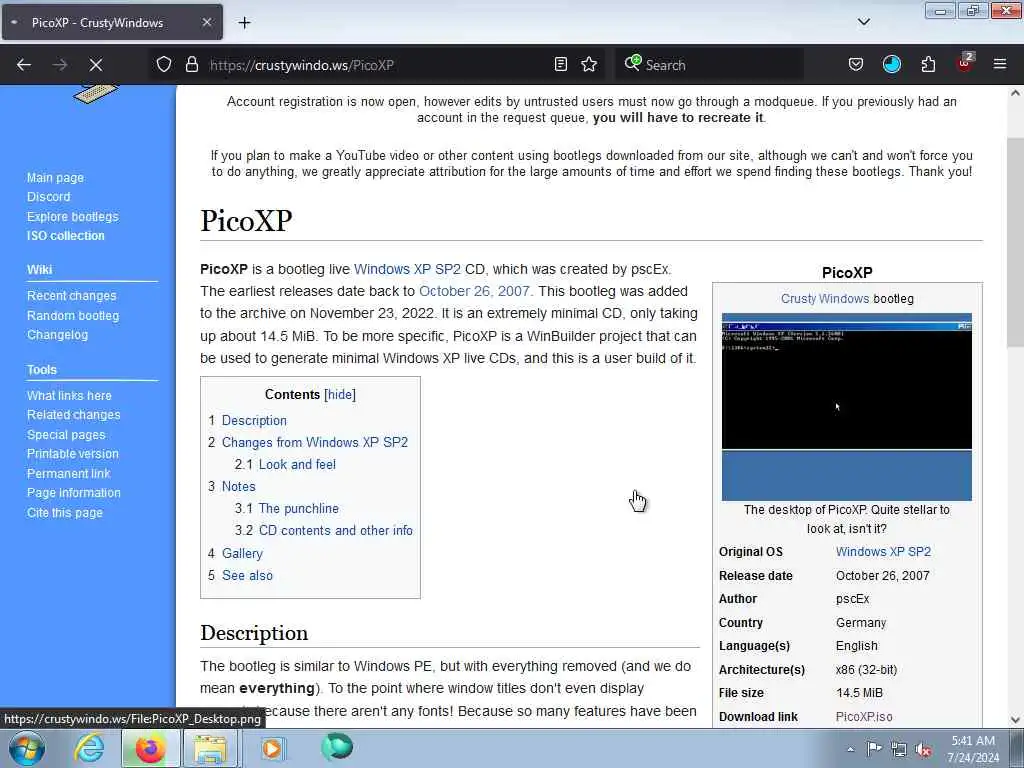1024x768 pixels.
Task: Open a new tab with the plus button
Action: click(244, 23)
